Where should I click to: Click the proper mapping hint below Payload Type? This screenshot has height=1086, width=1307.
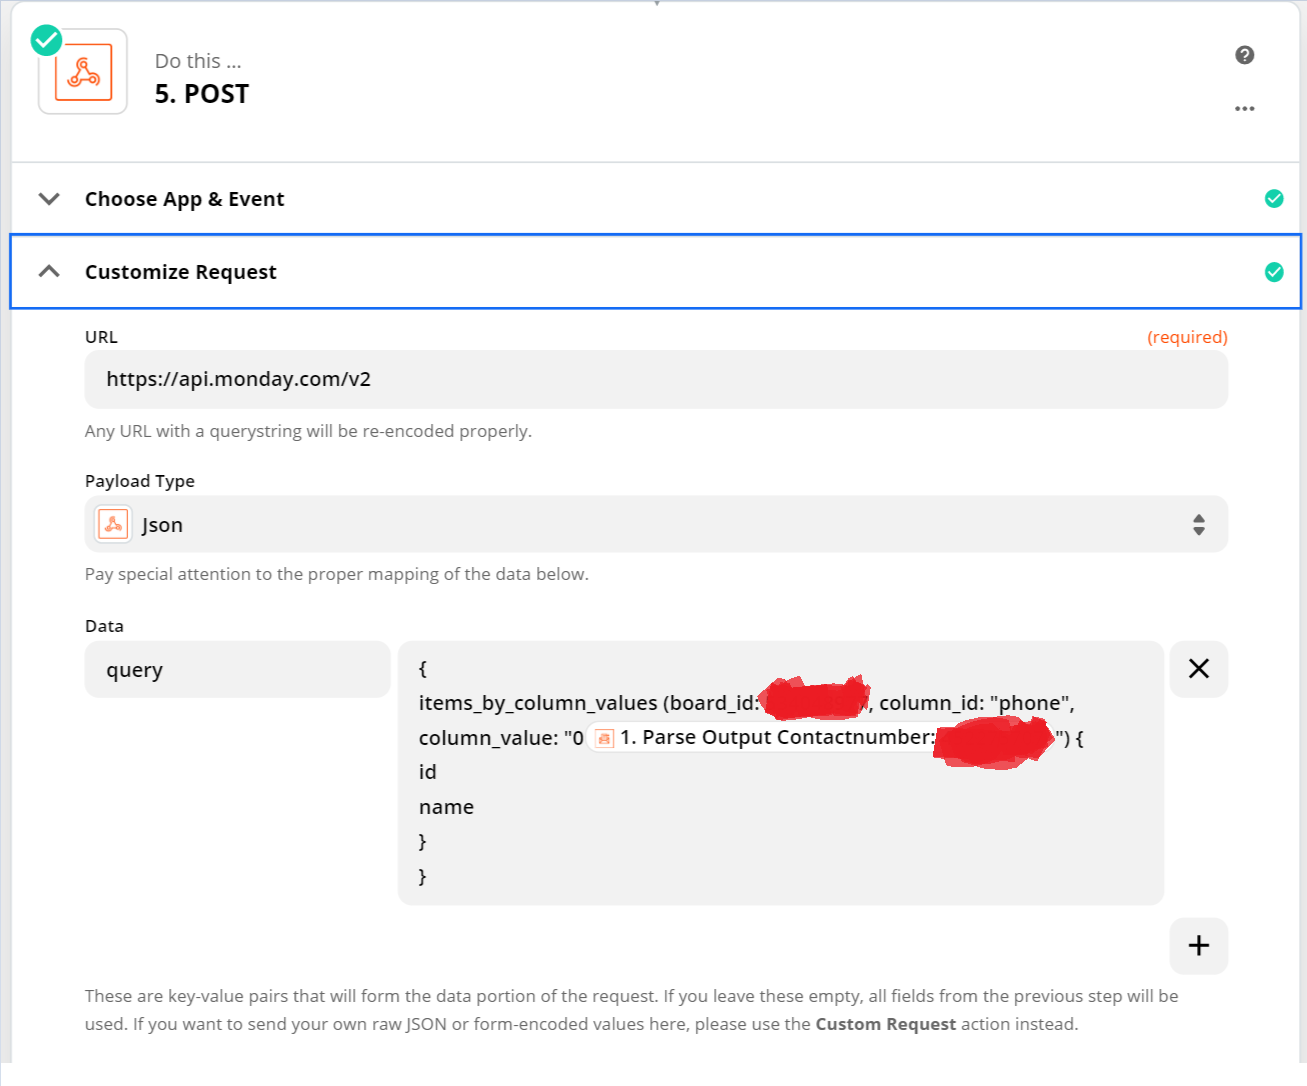point(337,574)
